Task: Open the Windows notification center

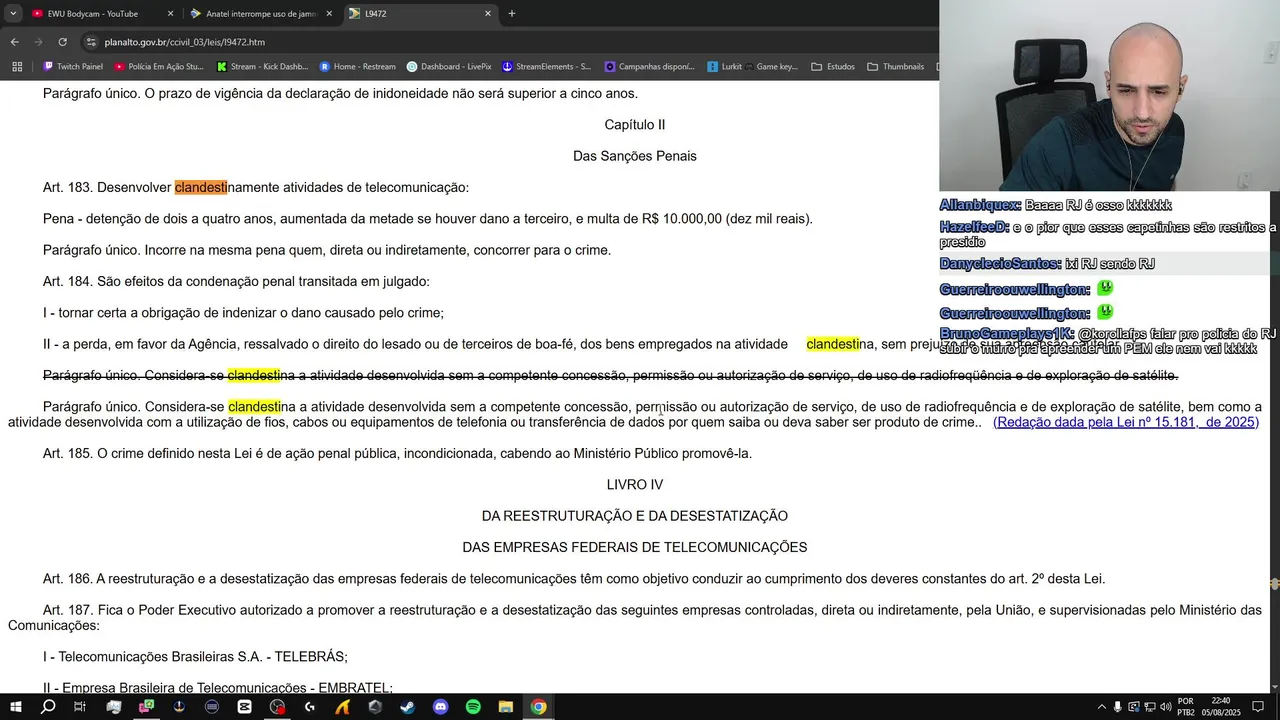Action: click(1260, 707)
